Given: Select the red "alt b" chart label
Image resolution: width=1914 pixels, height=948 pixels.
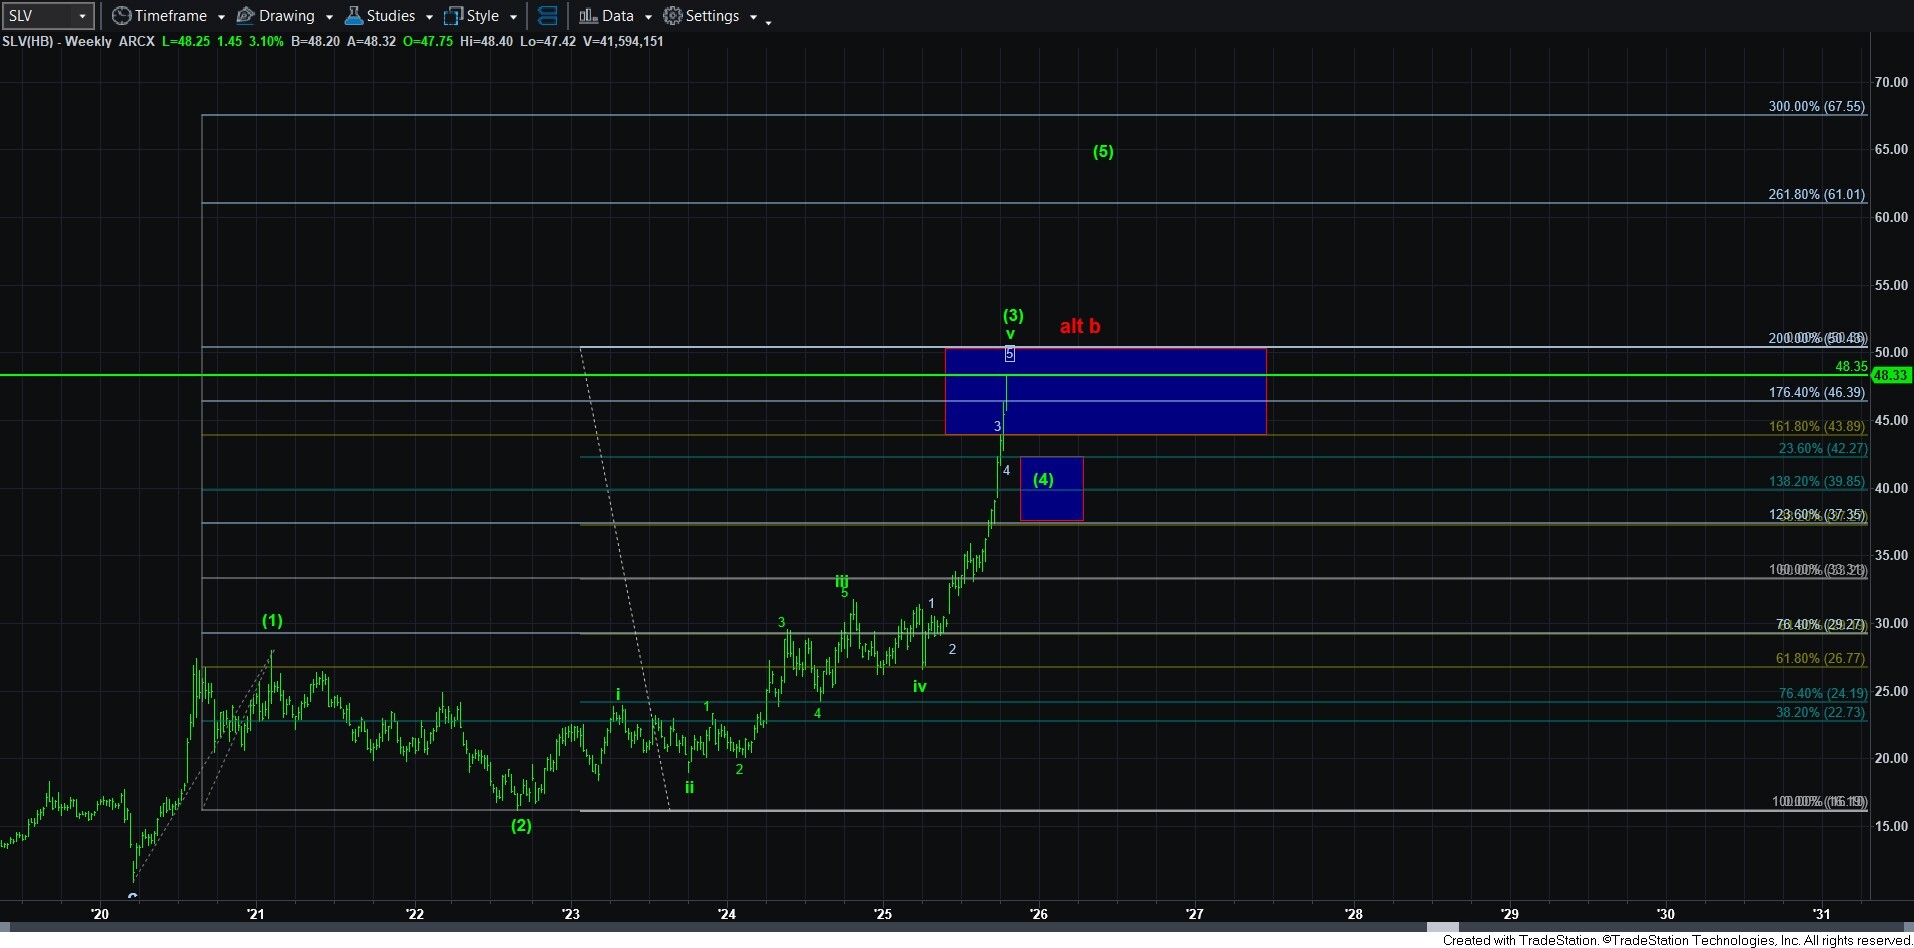Looking at the screenshot, I should coord(1079,326).
